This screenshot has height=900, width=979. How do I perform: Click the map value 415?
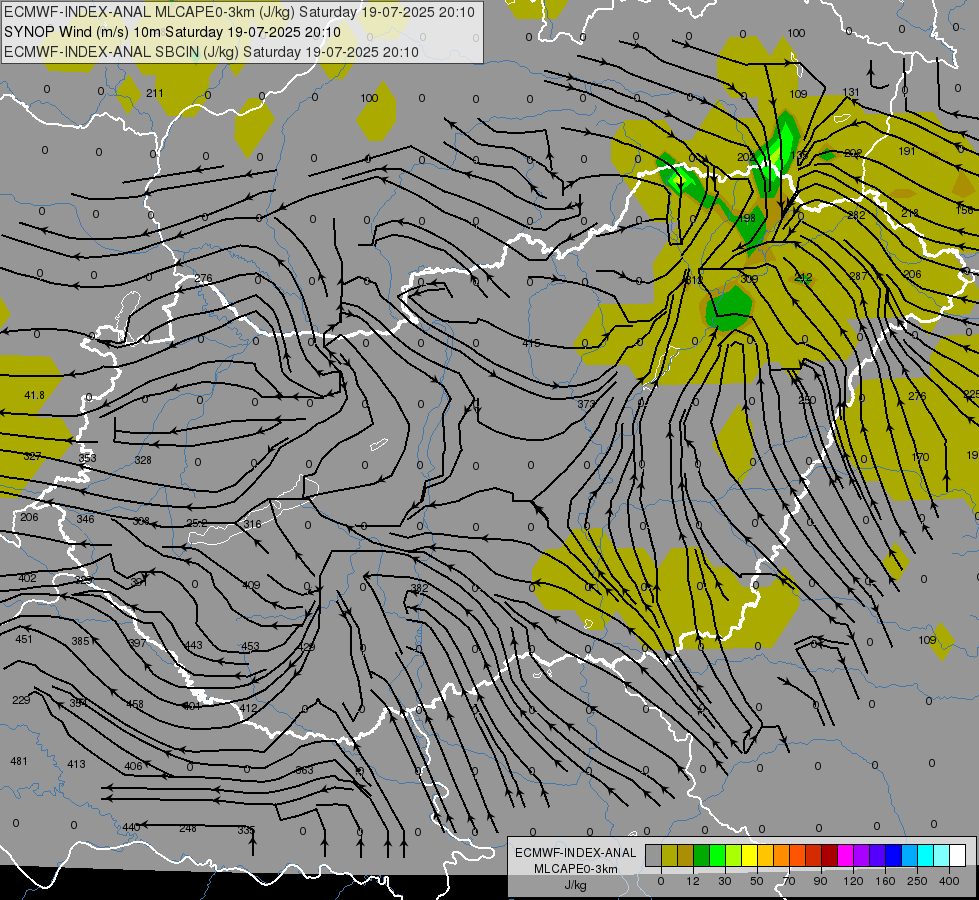pyautogui.click(x=531, y=343)
